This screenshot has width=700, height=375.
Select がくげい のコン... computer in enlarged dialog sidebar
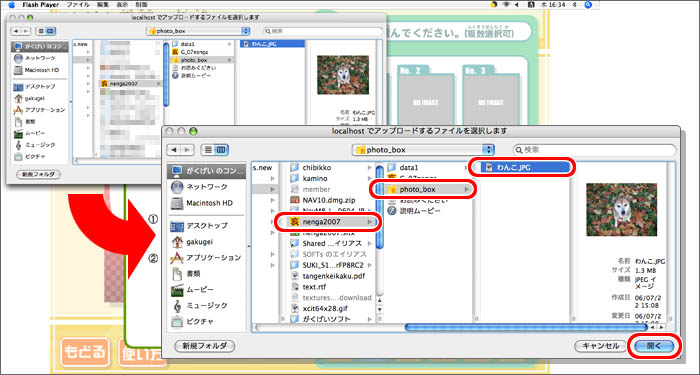(207, 170)
